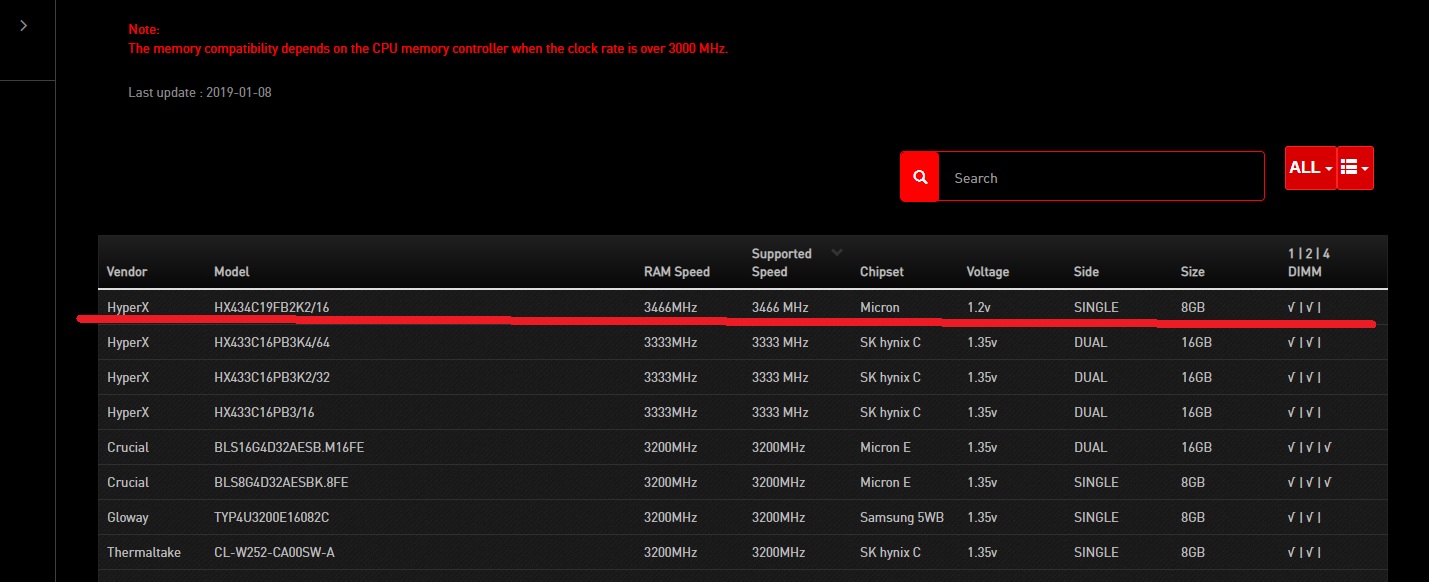Select model TYP4U3200E16082C

tap(271, 517)
